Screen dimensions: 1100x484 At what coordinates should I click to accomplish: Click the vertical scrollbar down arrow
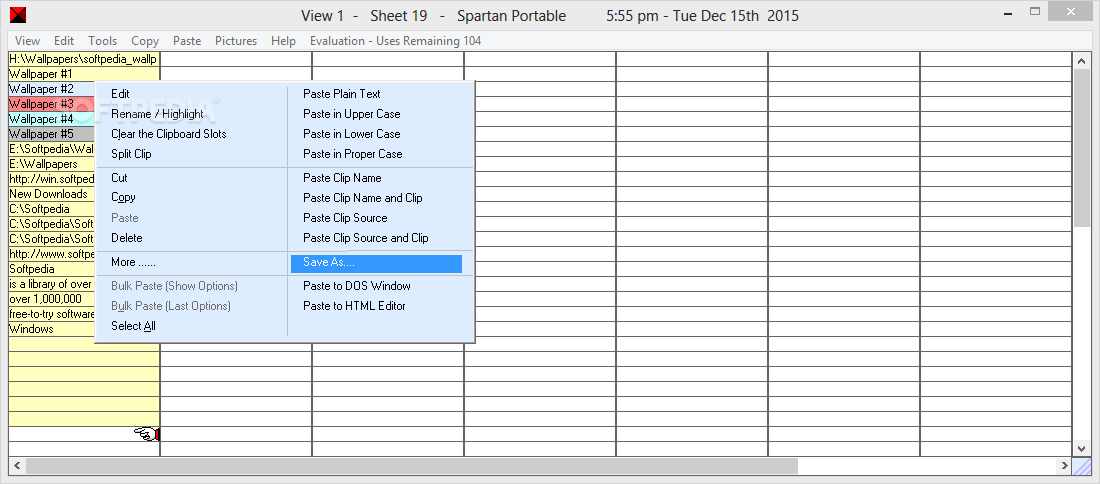[1081, 448]
